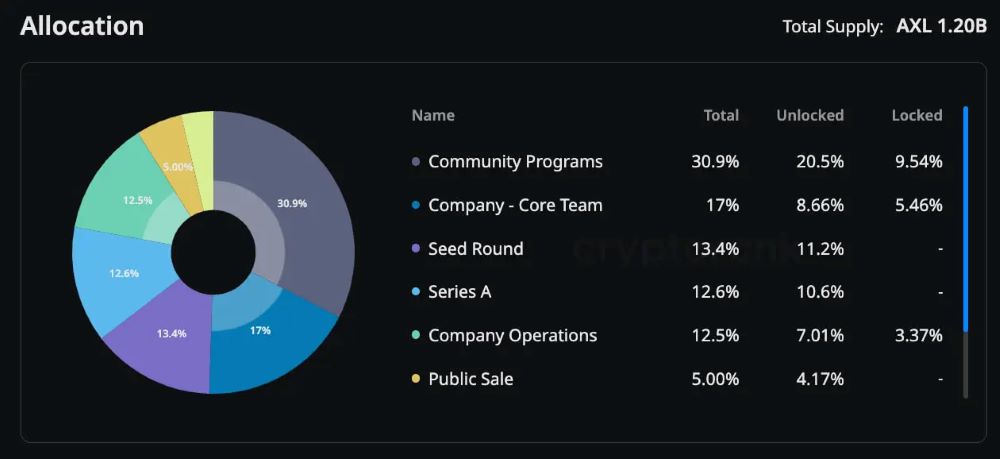1000x459 pixels.
Task: Click the Company - Core Team legend dot
Action: pyautogui.click(x=416, y=206)
